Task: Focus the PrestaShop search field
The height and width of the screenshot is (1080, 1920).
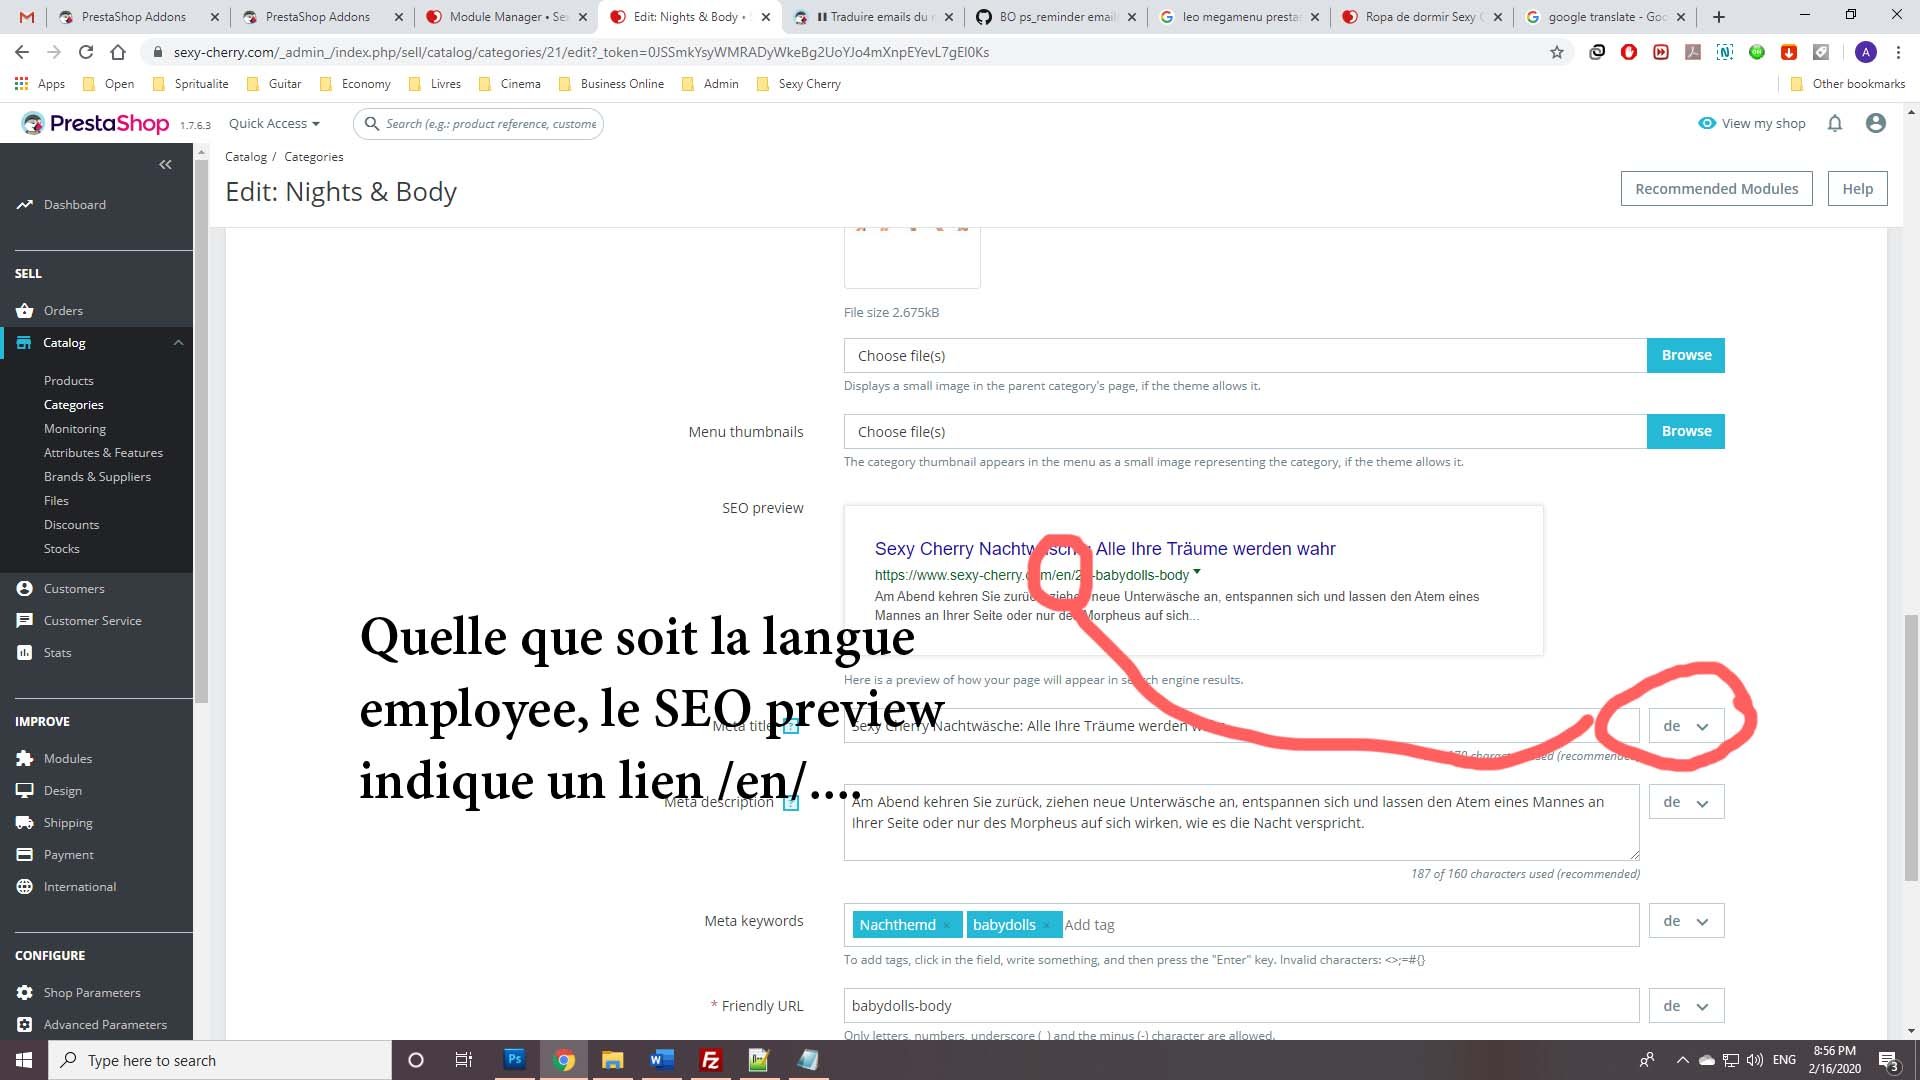Action: [478, 123]
